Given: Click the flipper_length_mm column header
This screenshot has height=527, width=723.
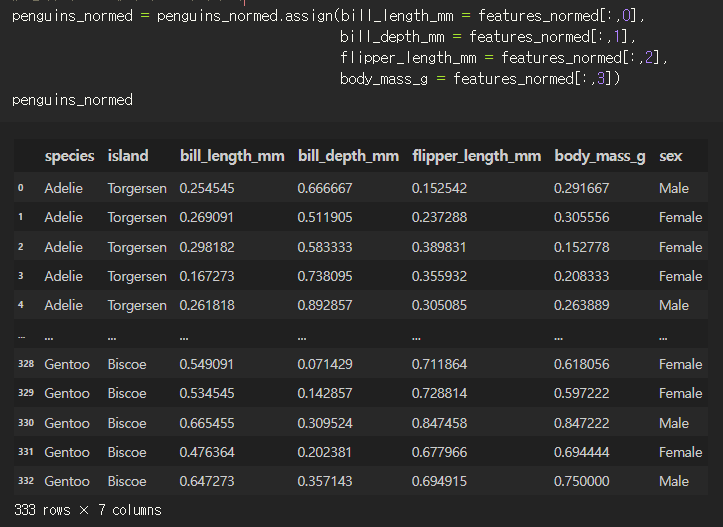Looking at the screenshot, I should [476, 156].
